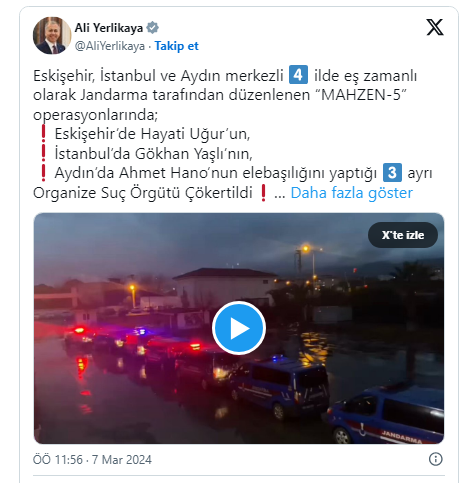Open the Ali Yerlikaya display name

[x=109, y=28]
